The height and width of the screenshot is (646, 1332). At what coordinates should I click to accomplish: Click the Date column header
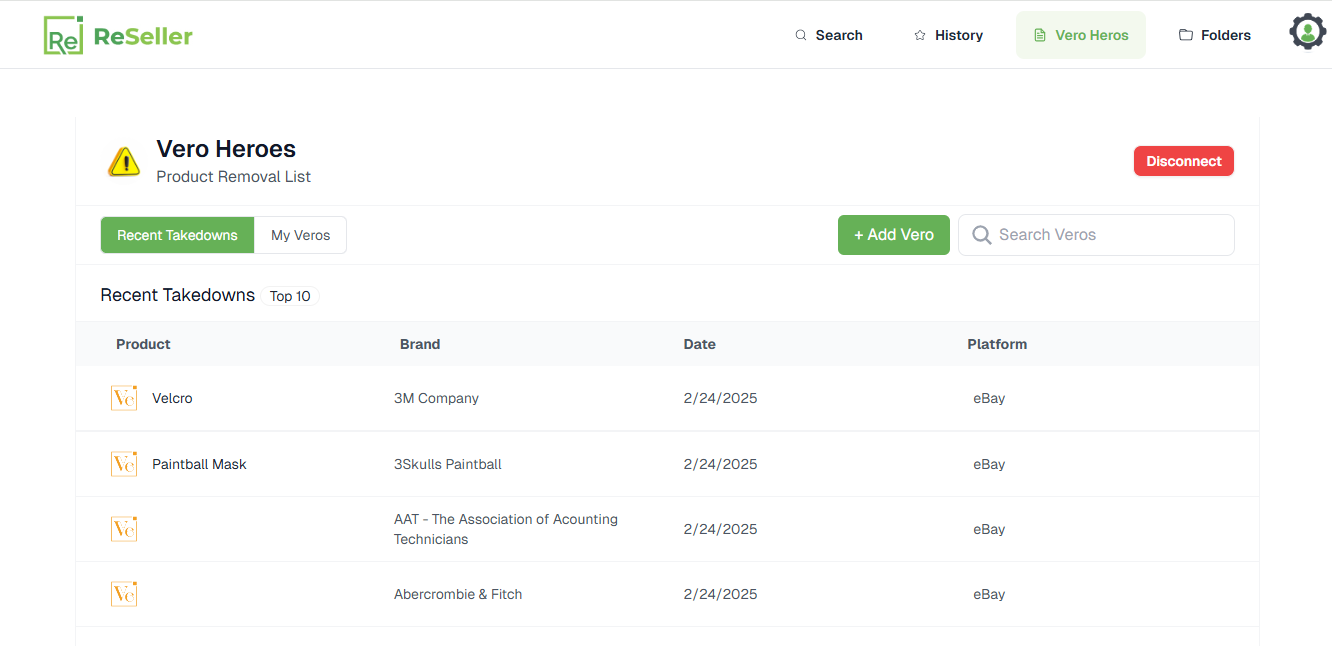tap(700, 344)
